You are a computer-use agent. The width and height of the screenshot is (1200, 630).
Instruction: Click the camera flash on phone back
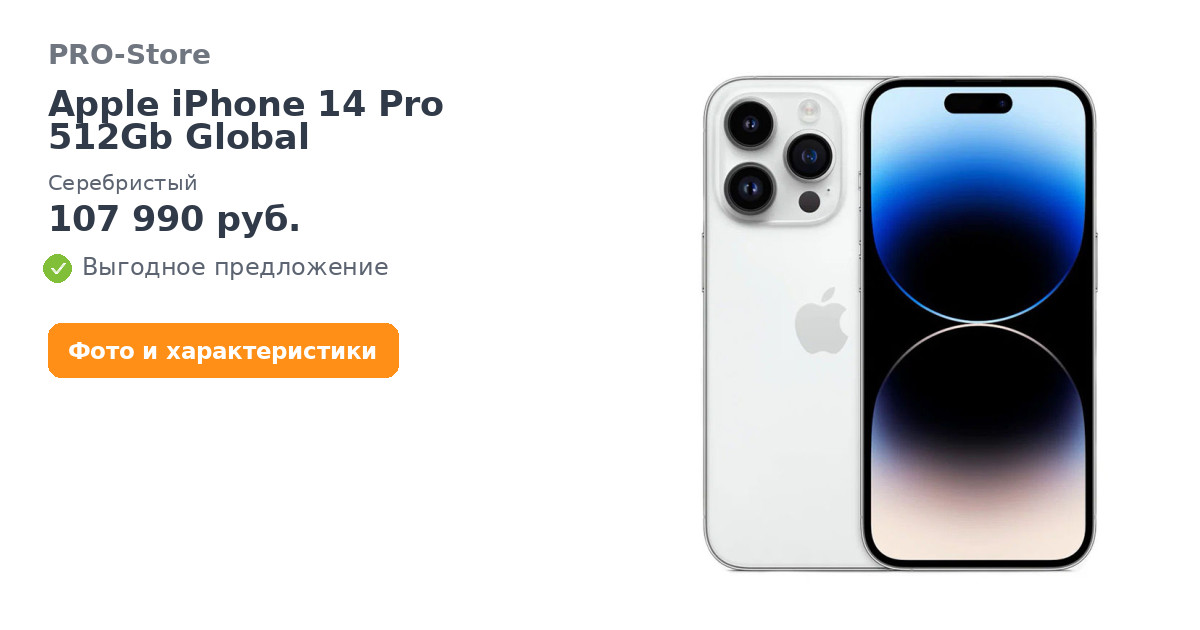tap(808, 111)
